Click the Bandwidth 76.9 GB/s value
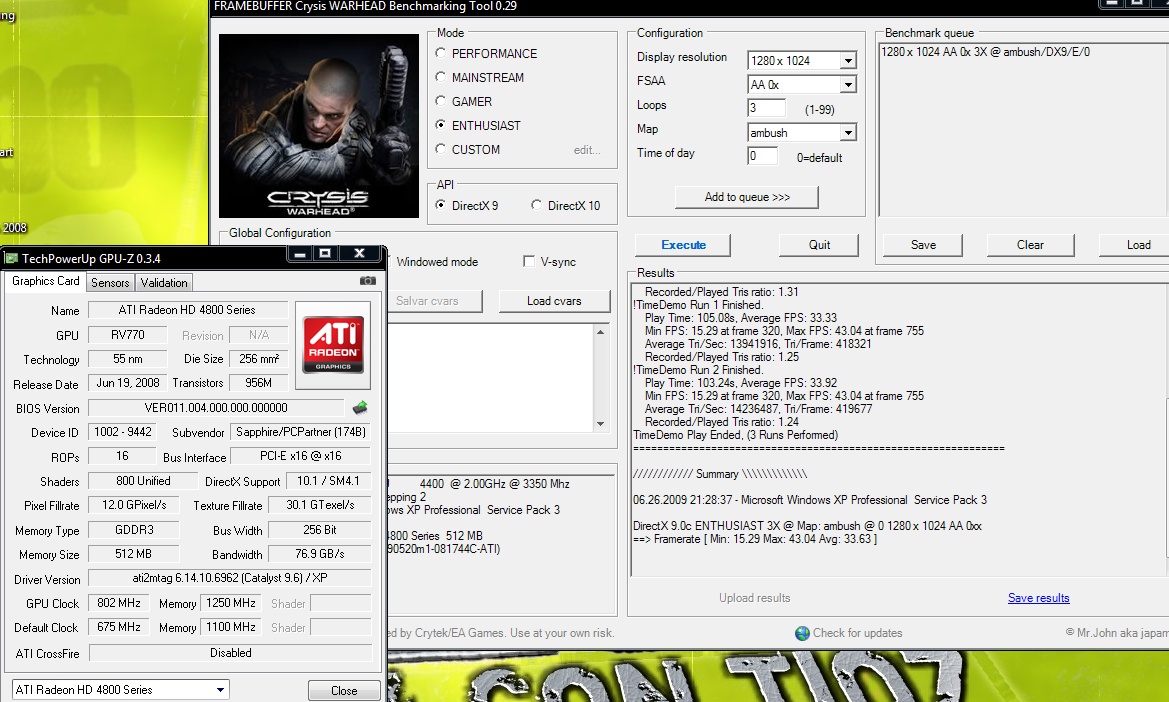 (320, 554)
